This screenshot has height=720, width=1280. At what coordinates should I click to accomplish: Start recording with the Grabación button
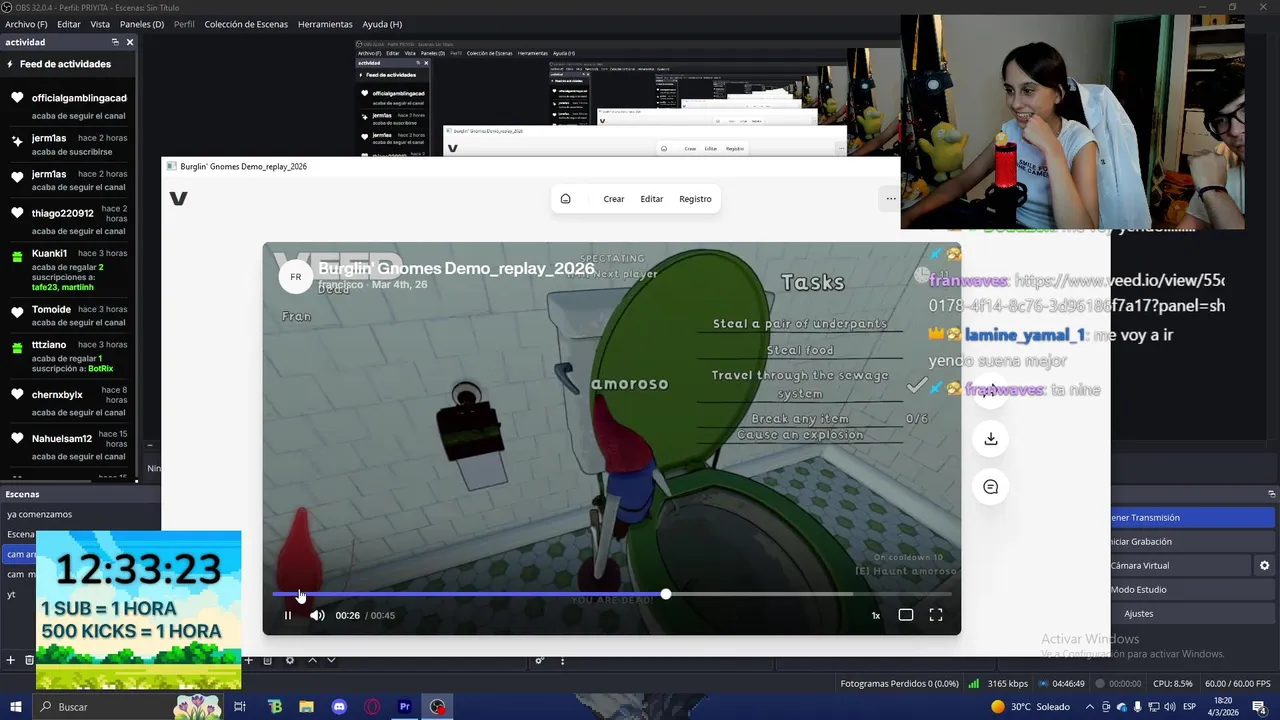coord(1192,541)
